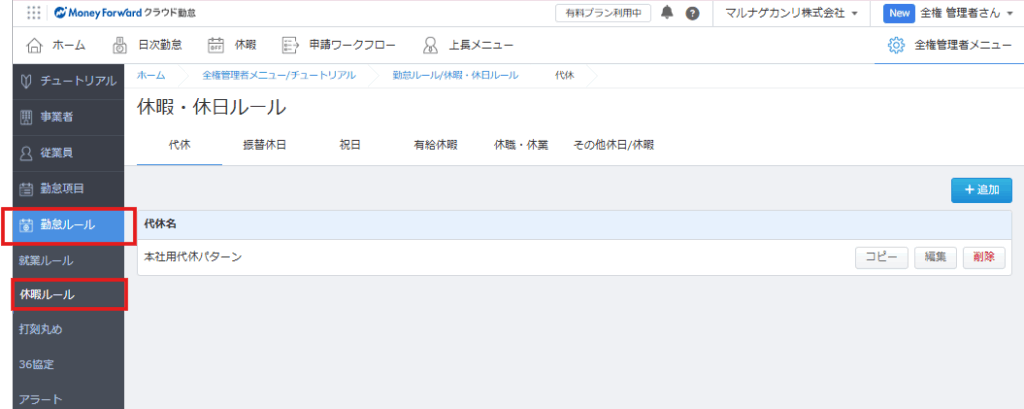Screen dimensions: 1024x409
Task: Select the その他休日/休暇 tab
Action: click(x=612, y=145)
